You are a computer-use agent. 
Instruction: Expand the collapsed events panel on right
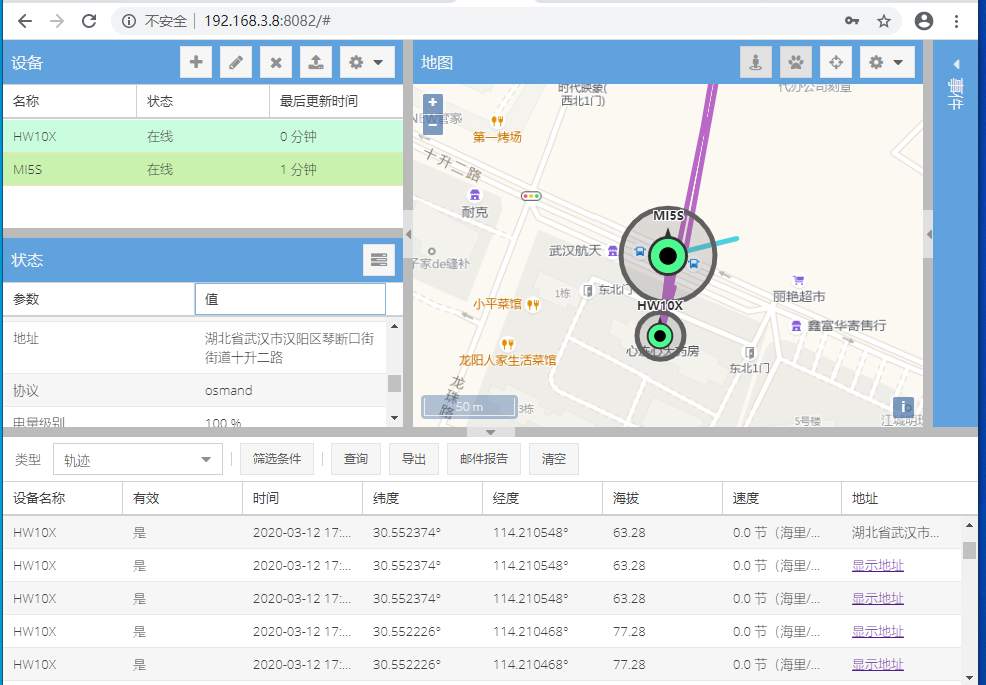pos(956,64)
